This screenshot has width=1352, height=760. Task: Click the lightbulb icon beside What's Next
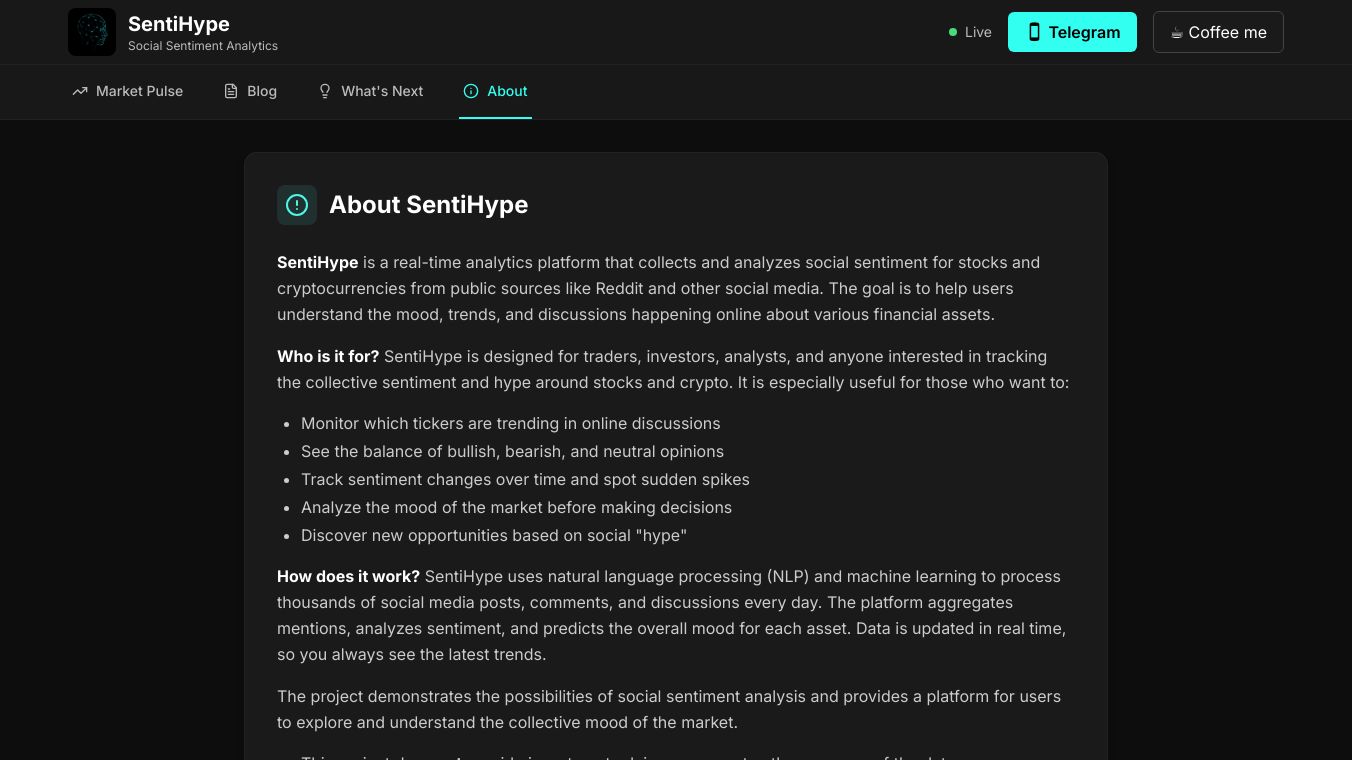click(325, 91)
